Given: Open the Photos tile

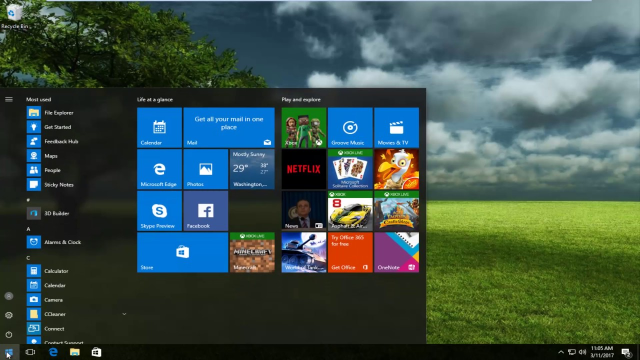Looking at the screenshot, I should (x=206, y=169).
